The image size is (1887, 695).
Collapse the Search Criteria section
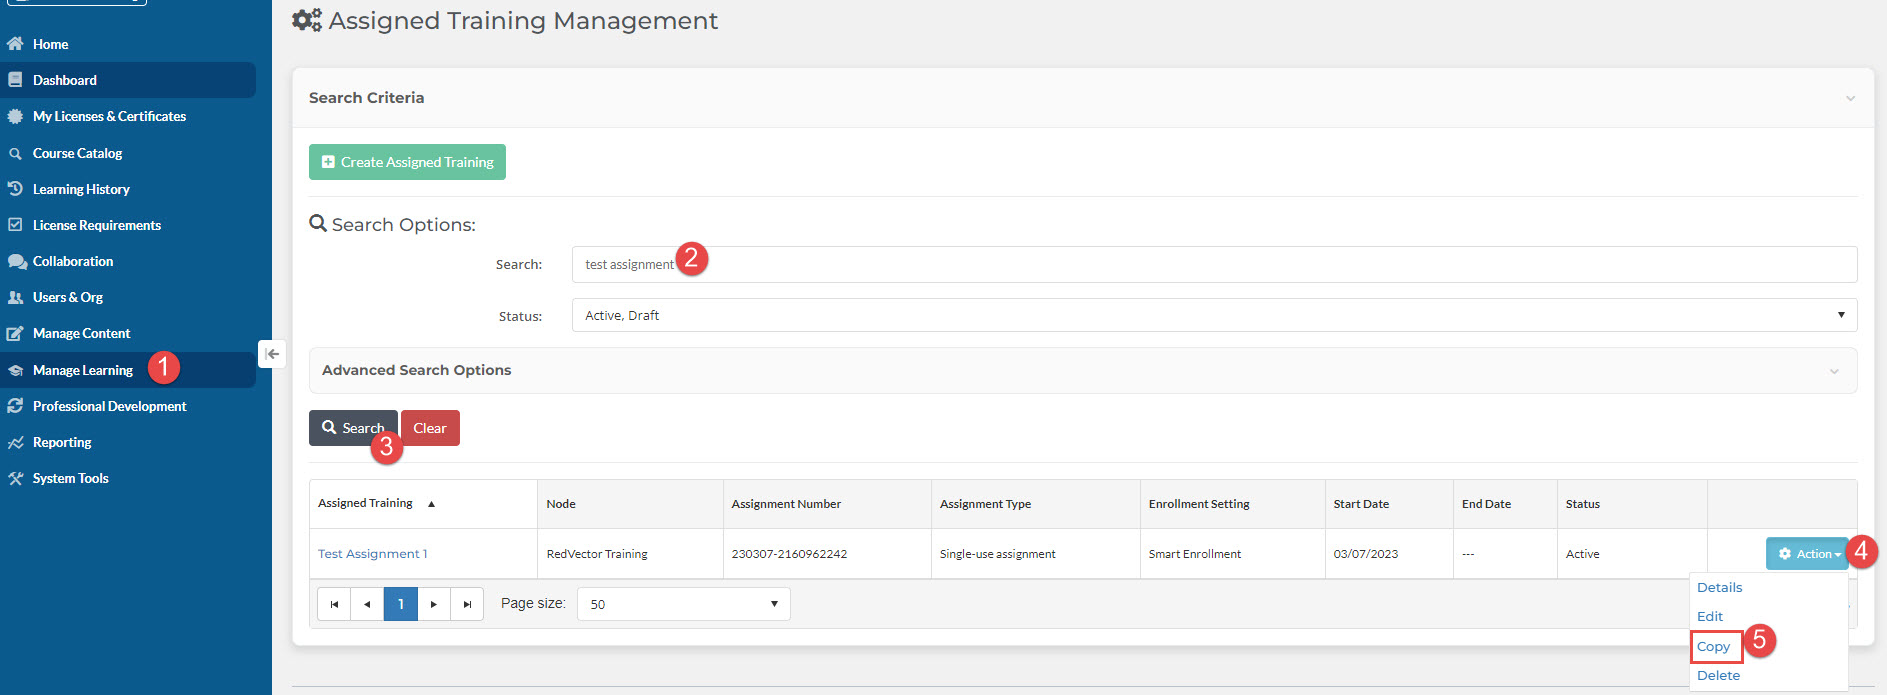click(1850, 98)
